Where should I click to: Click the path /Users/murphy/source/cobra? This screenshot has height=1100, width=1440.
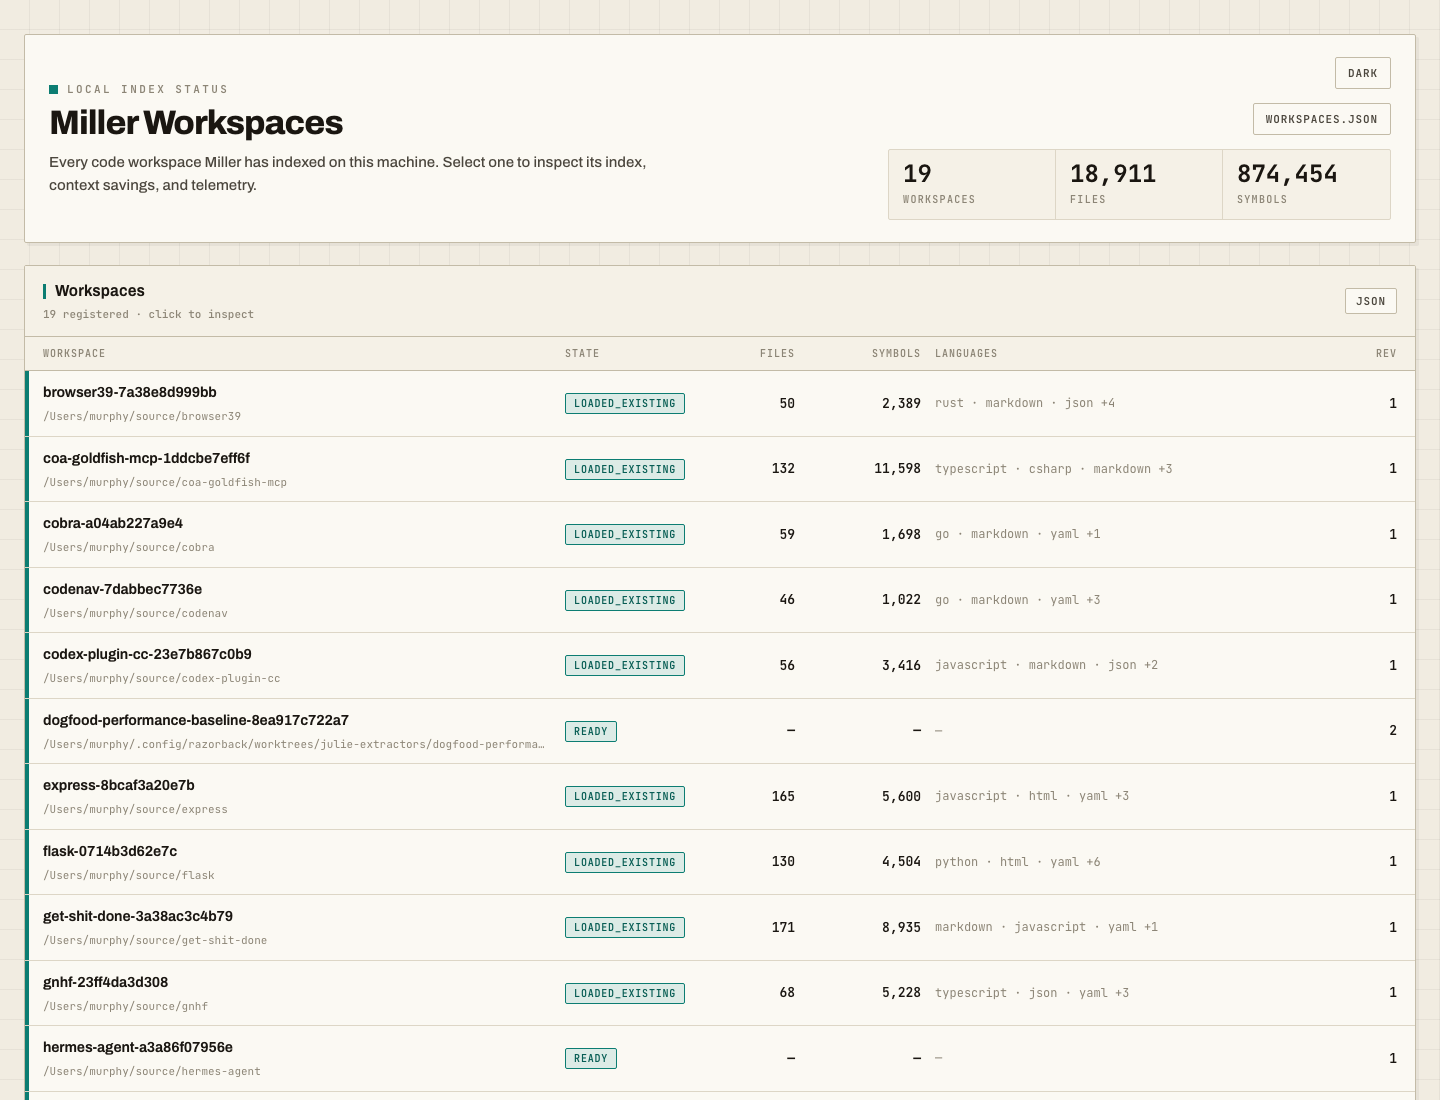point(129,548)
